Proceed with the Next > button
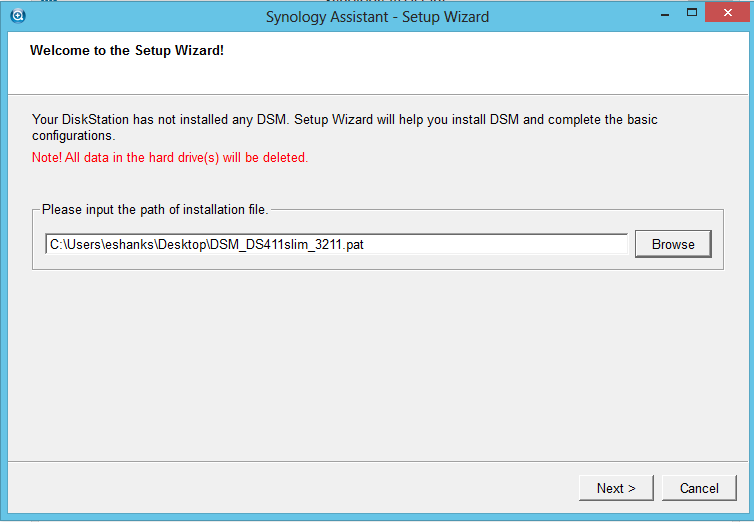The height and width of the screenshot is (522, 754). [x=616, y=488]
